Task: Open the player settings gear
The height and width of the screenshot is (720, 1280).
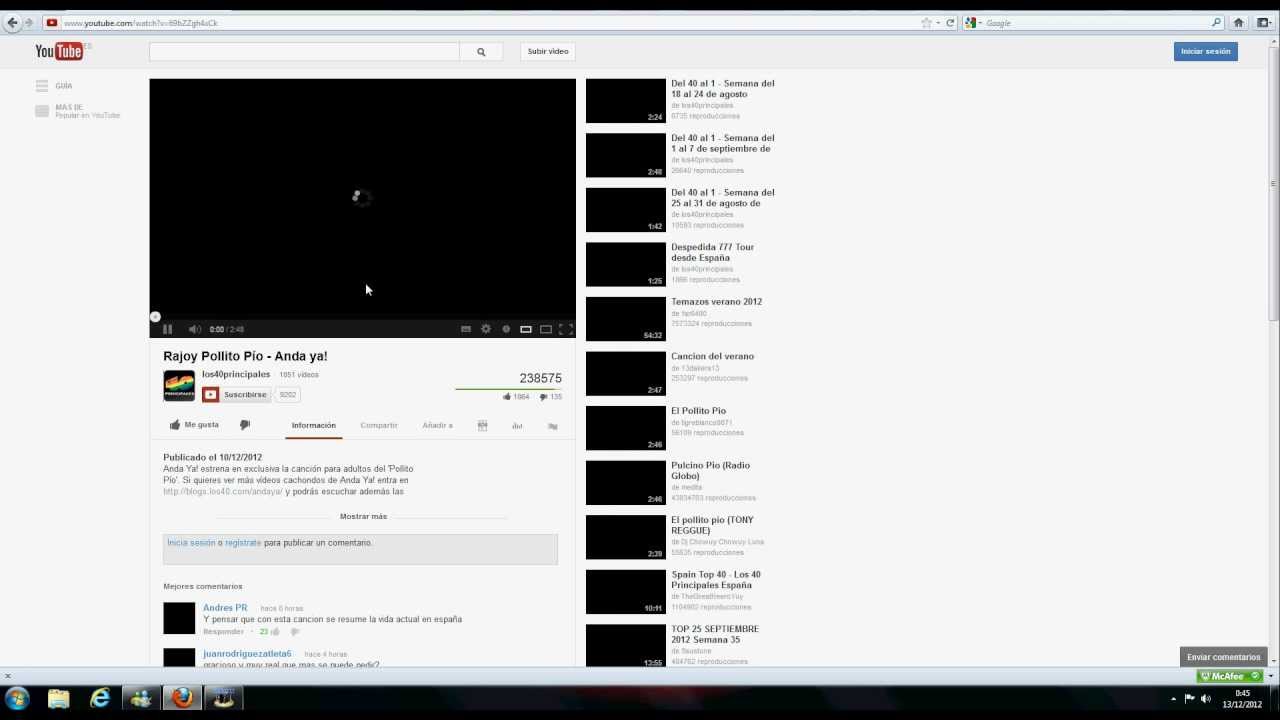Action: tap(486, 329)
